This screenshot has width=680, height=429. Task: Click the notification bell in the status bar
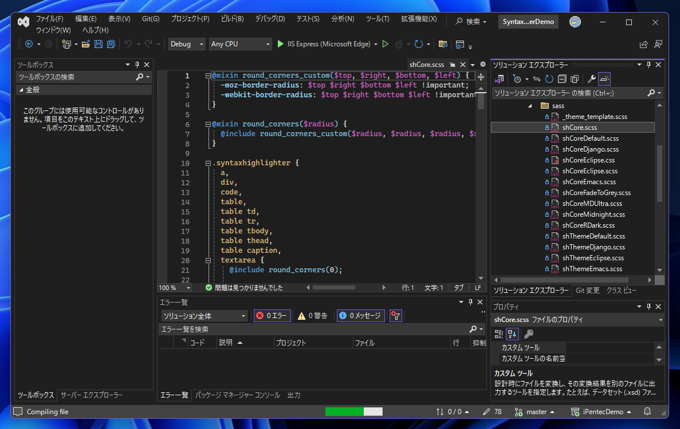click(x=647, y=411)
